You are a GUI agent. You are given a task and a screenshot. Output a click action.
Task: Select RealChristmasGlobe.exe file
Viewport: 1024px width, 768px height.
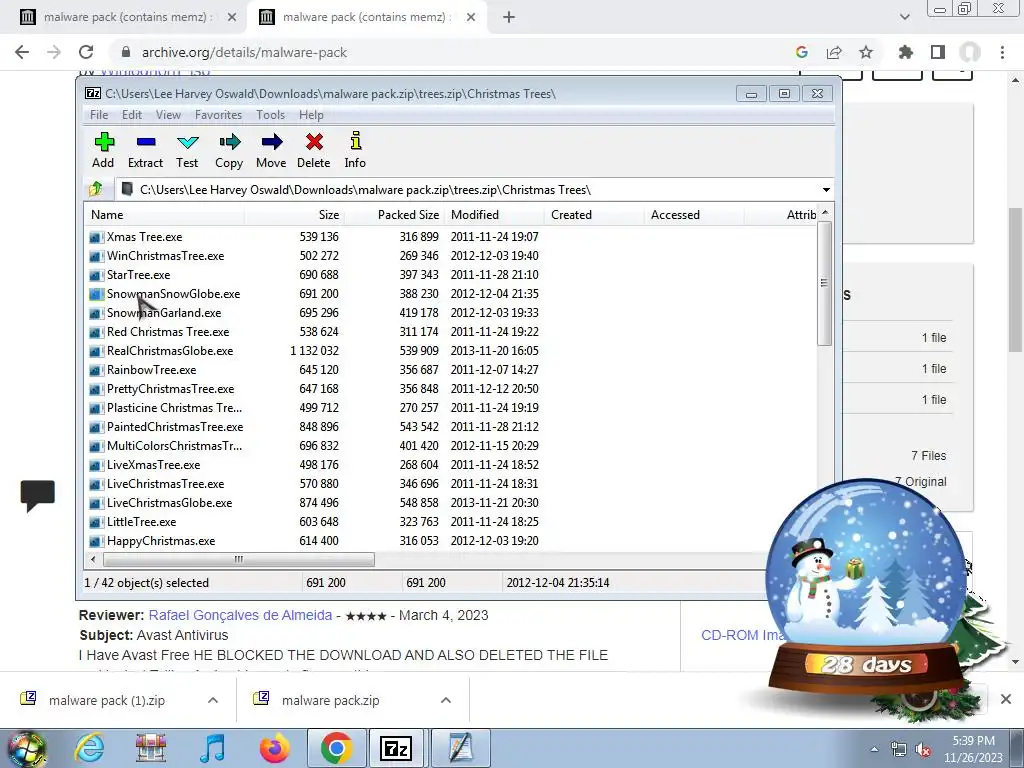[170, 351]
